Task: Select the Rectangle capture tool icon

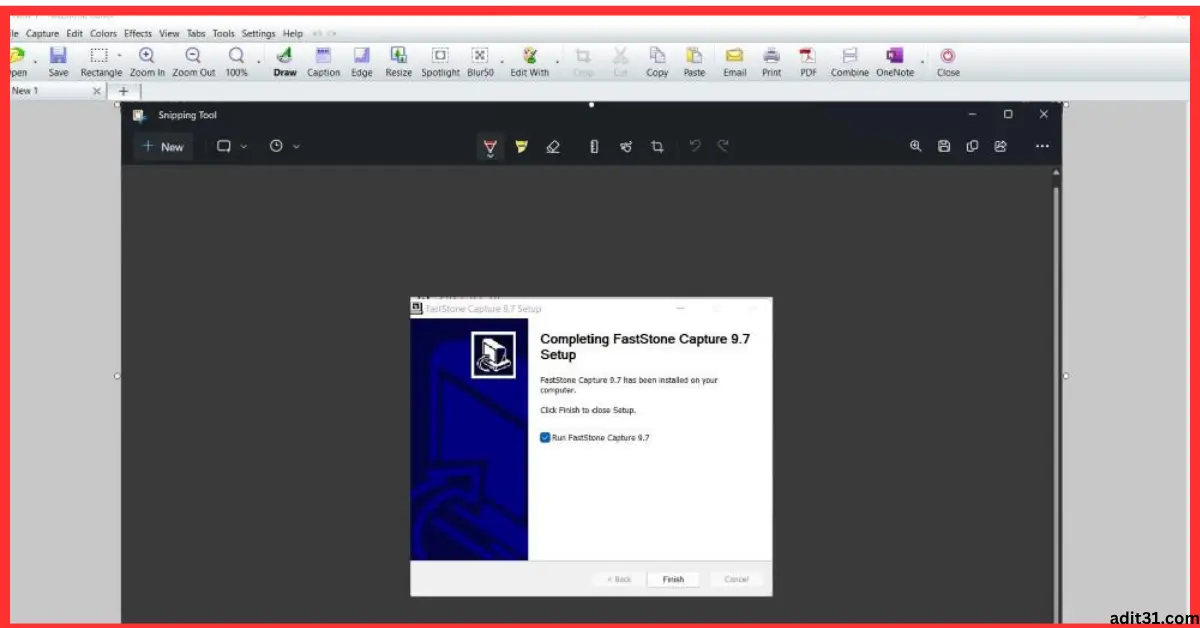Action: click(99, 56)
